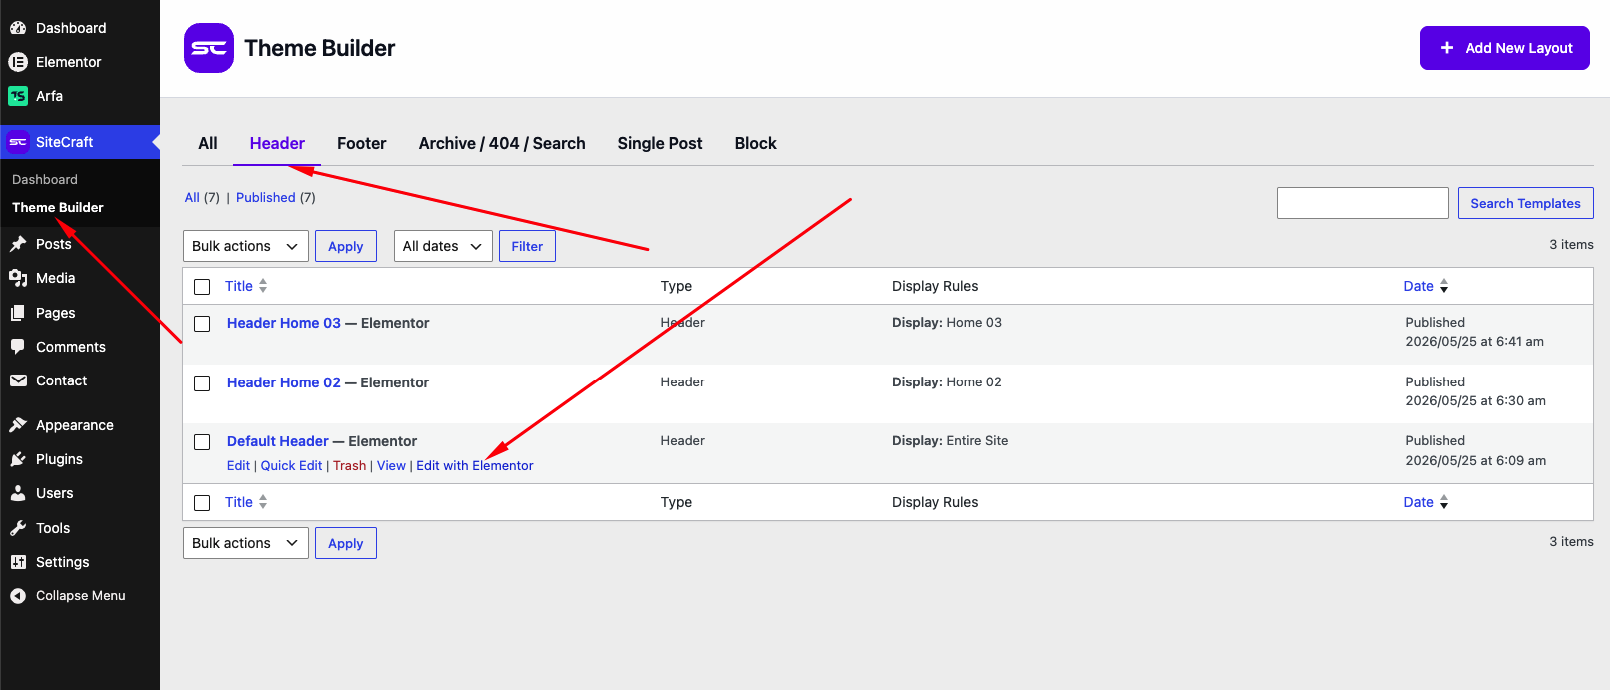Open the Header Home 02 title link
Screen dimensions: 1610x690
pos(284,382)
